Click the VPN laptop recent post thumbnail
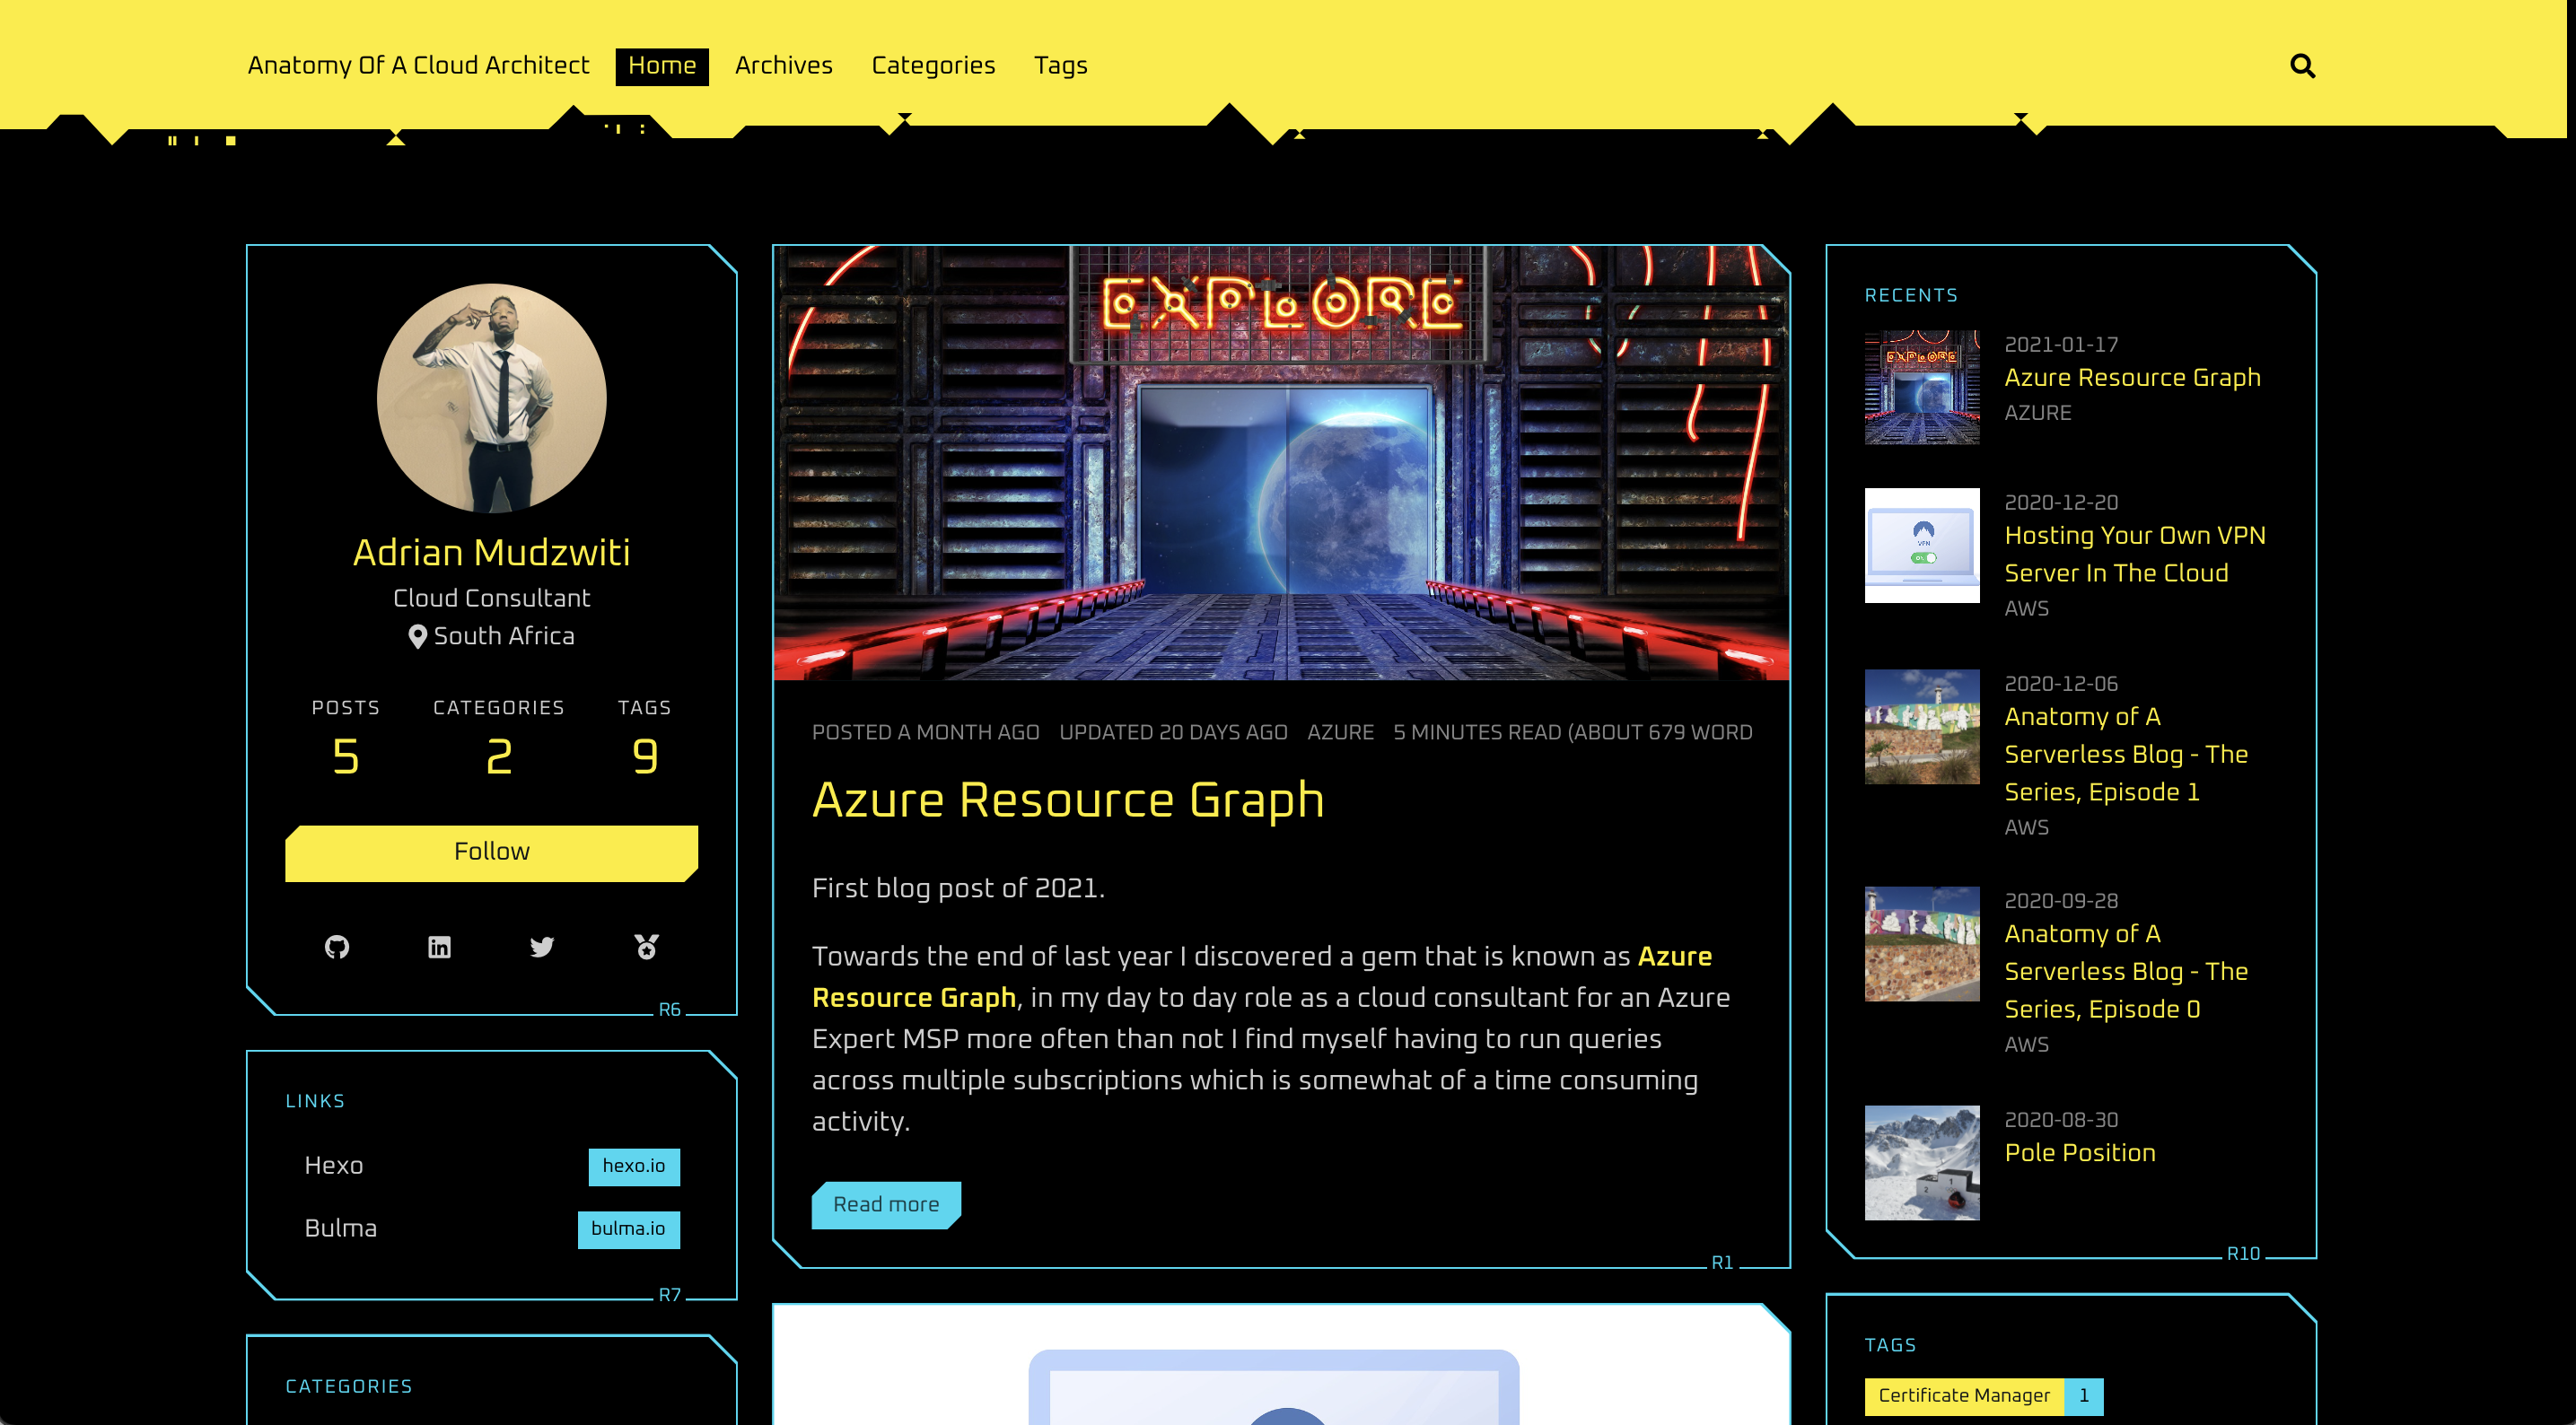 [1921, 545]
